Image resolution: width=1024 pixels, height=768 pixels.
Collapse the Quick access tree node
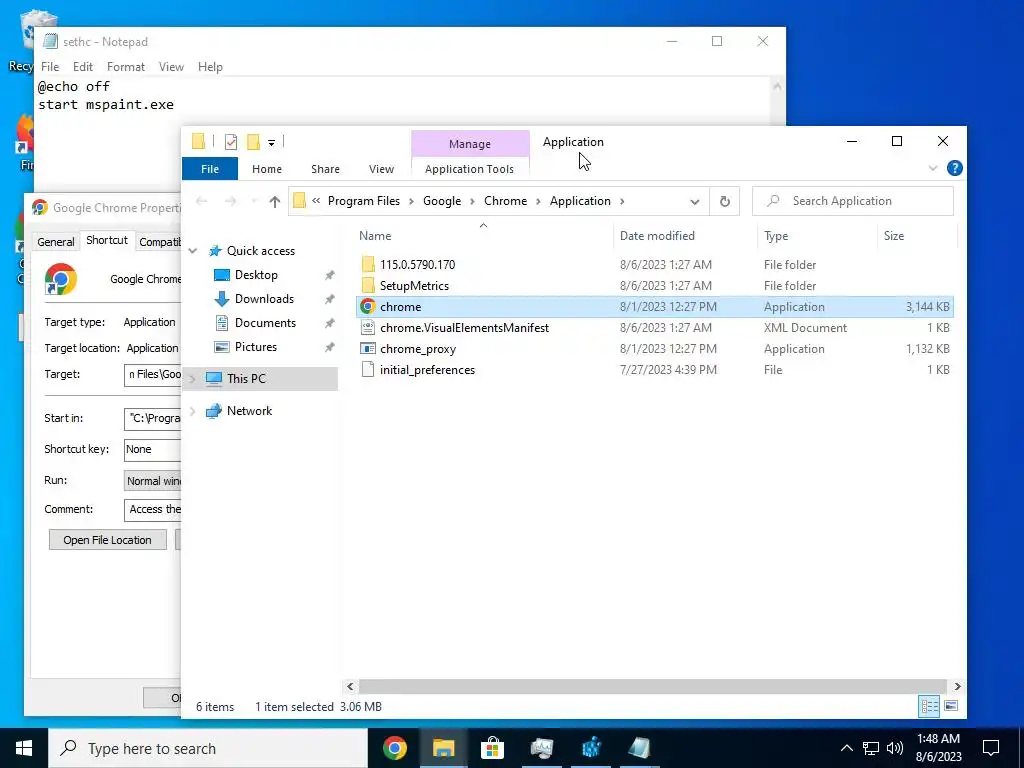pyautogui.click(x=193, y=251)
